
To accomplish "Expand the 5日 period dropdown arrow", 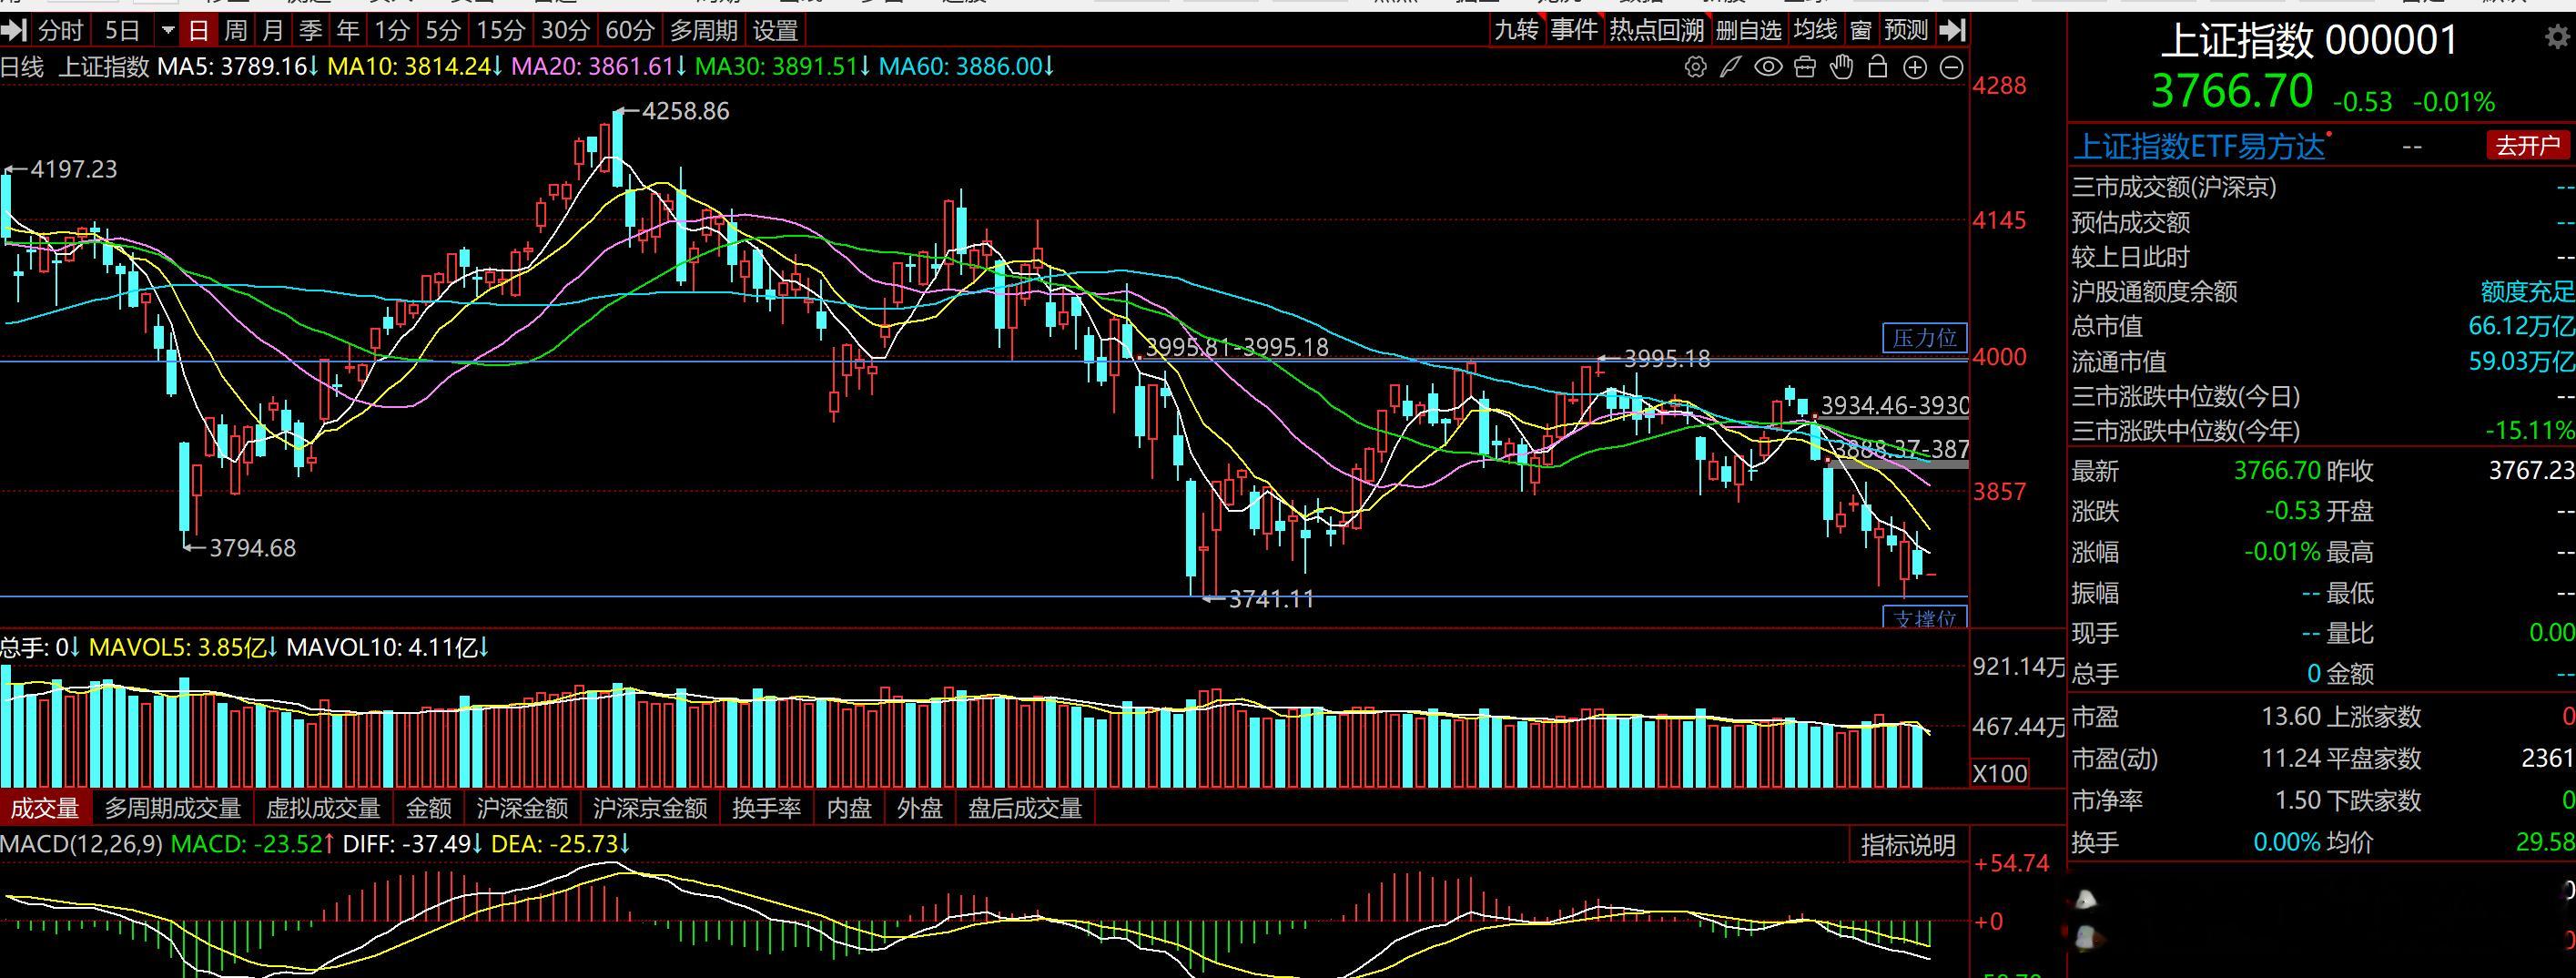I will tap(167, 30).
